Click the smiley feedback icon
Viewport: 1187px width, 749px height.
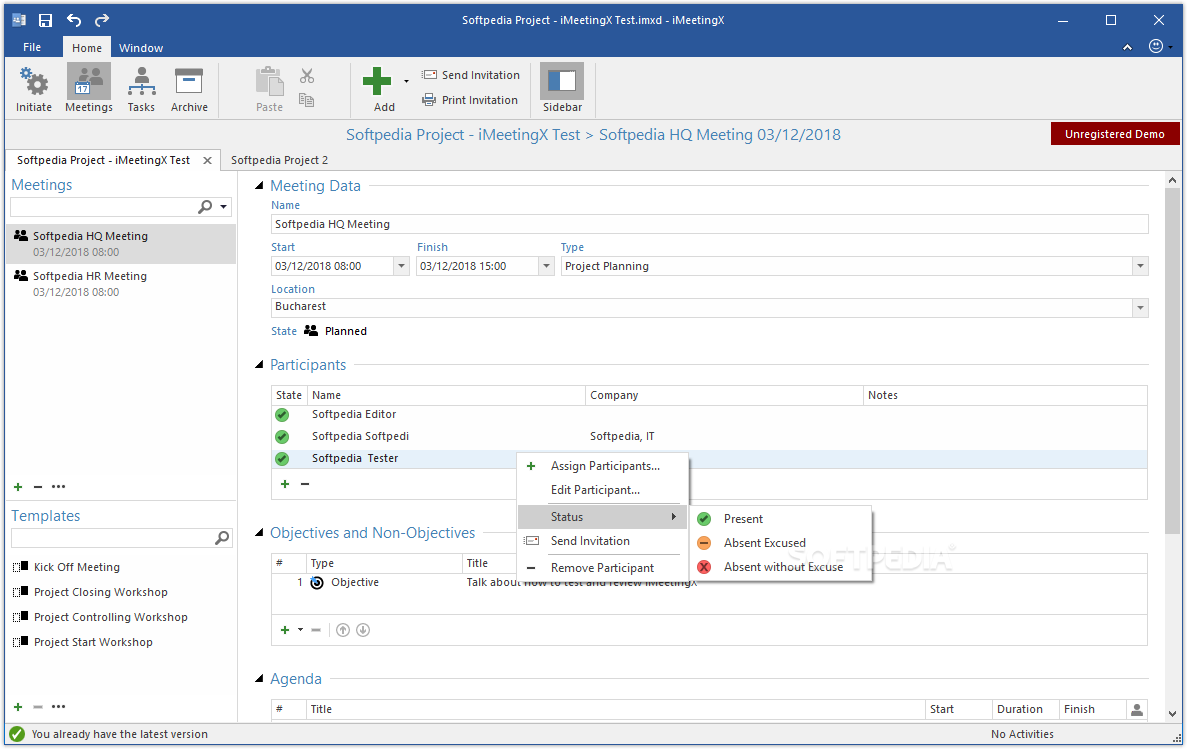[x=1155, y=46]
